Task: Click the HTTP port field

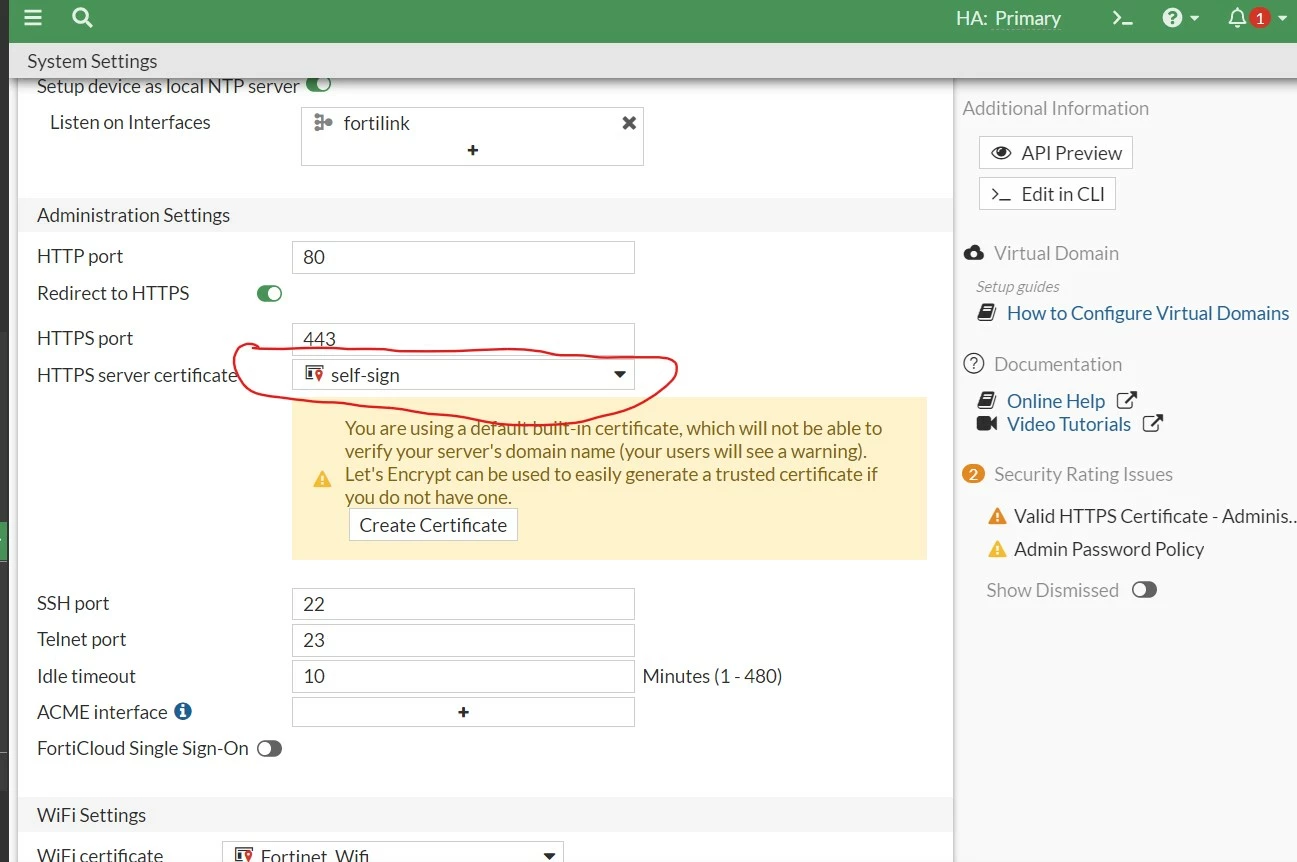Action: point(463,257)
